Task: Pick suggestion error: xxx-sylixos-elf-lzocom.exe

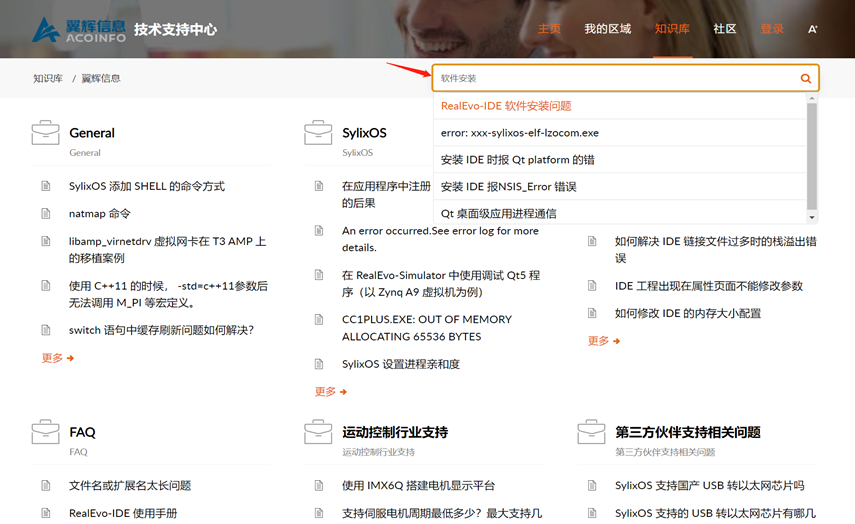Action: 519,133
